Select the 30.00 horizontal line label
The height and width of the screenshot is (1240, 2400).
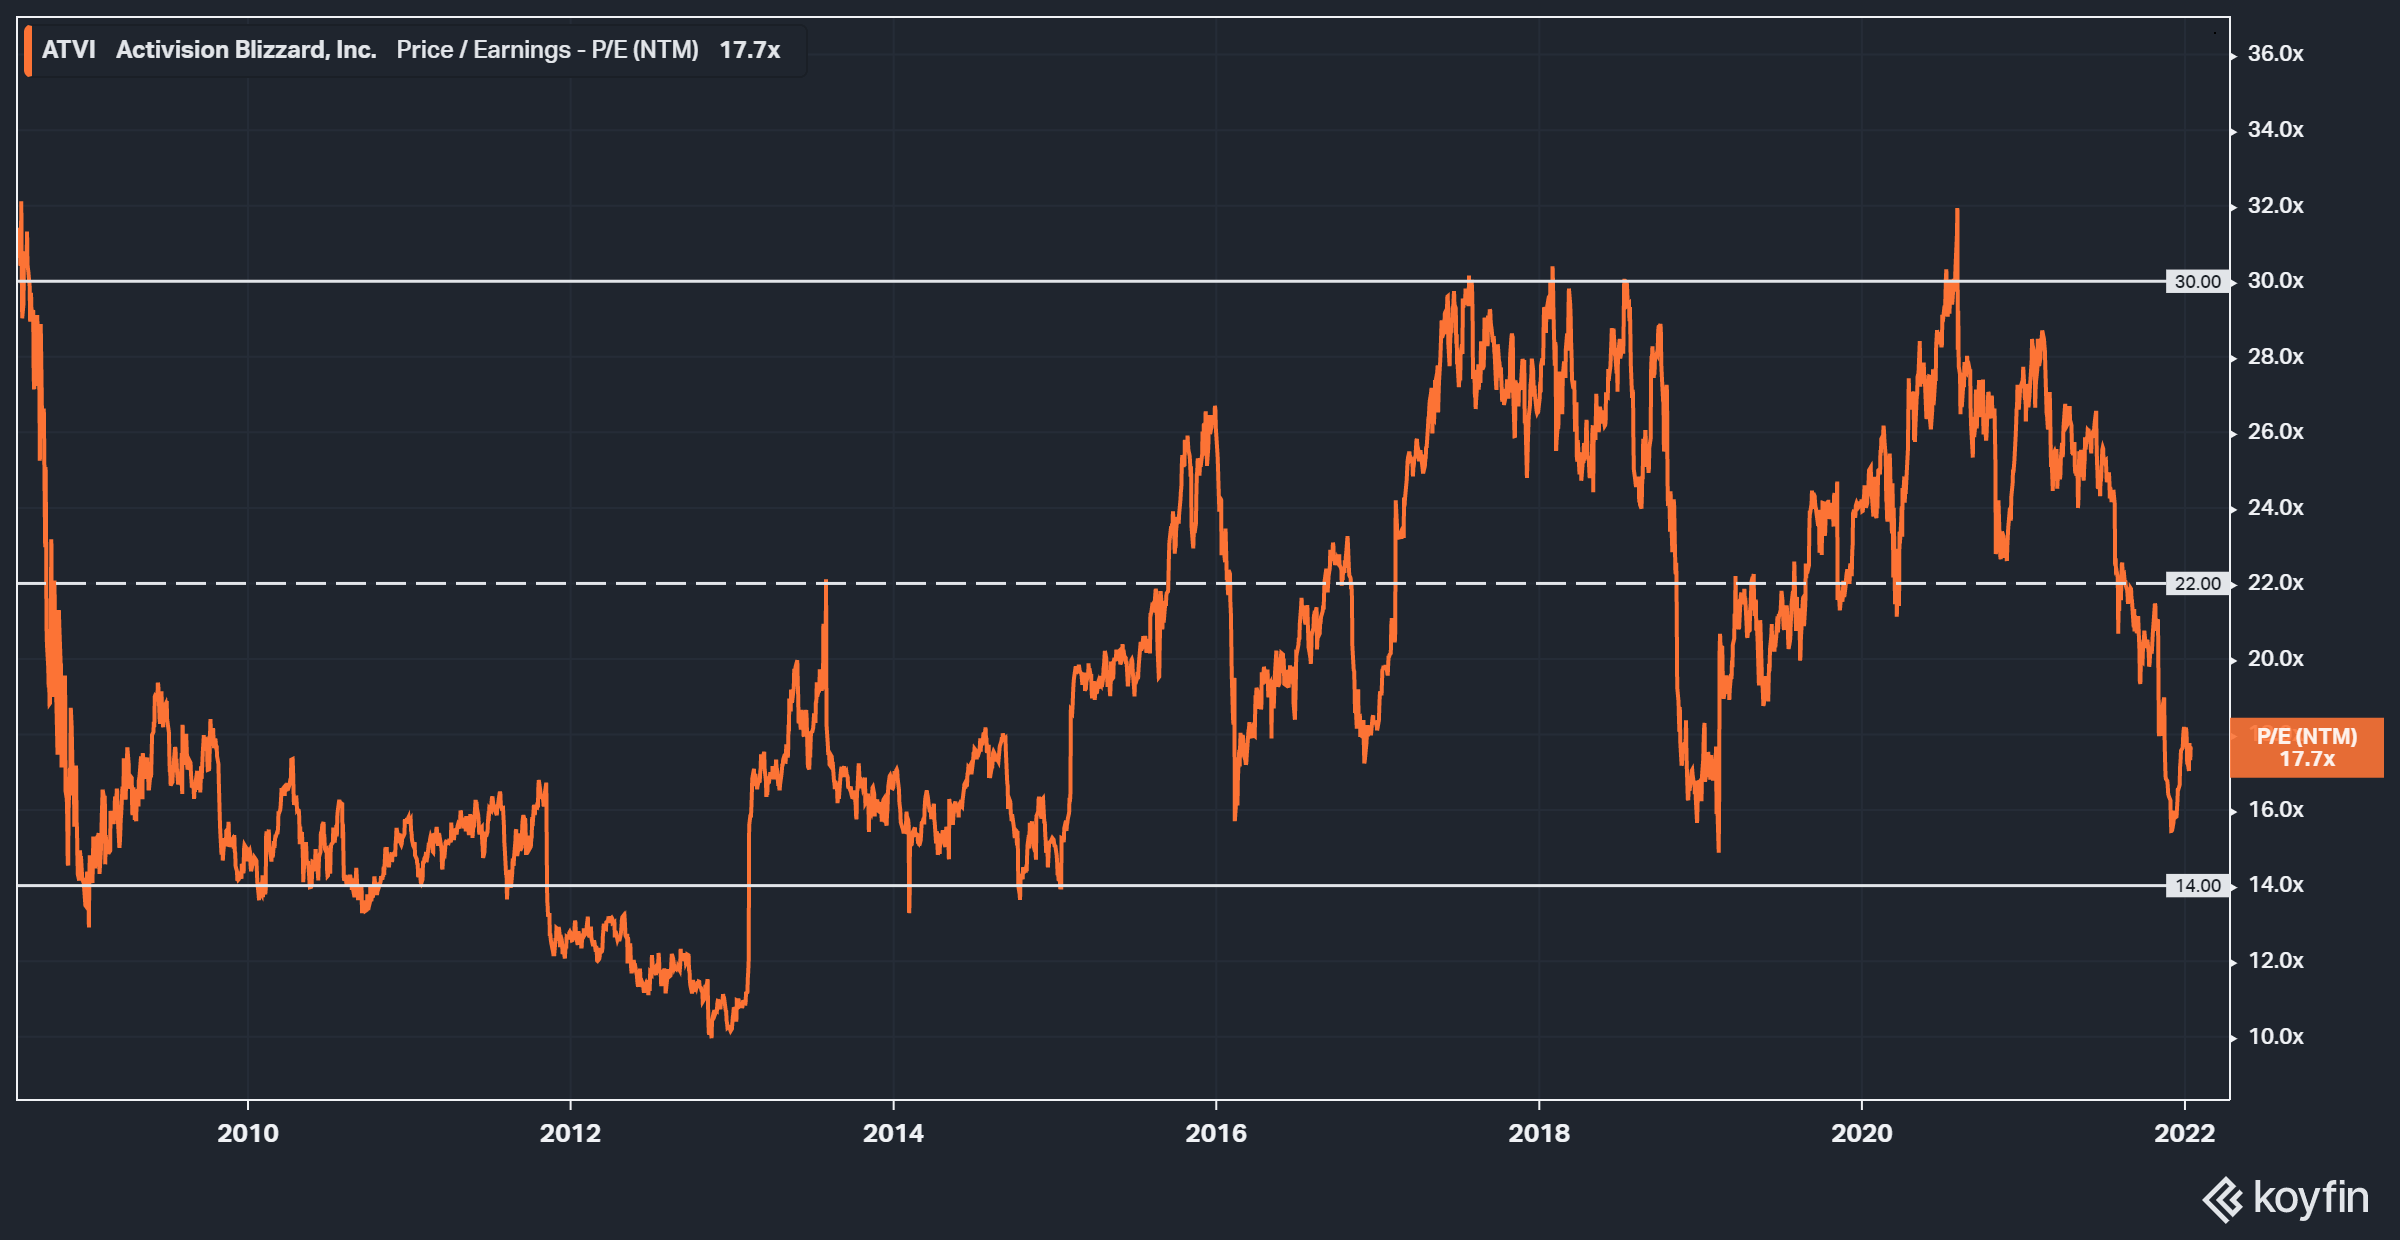[x=2197, y=282]
